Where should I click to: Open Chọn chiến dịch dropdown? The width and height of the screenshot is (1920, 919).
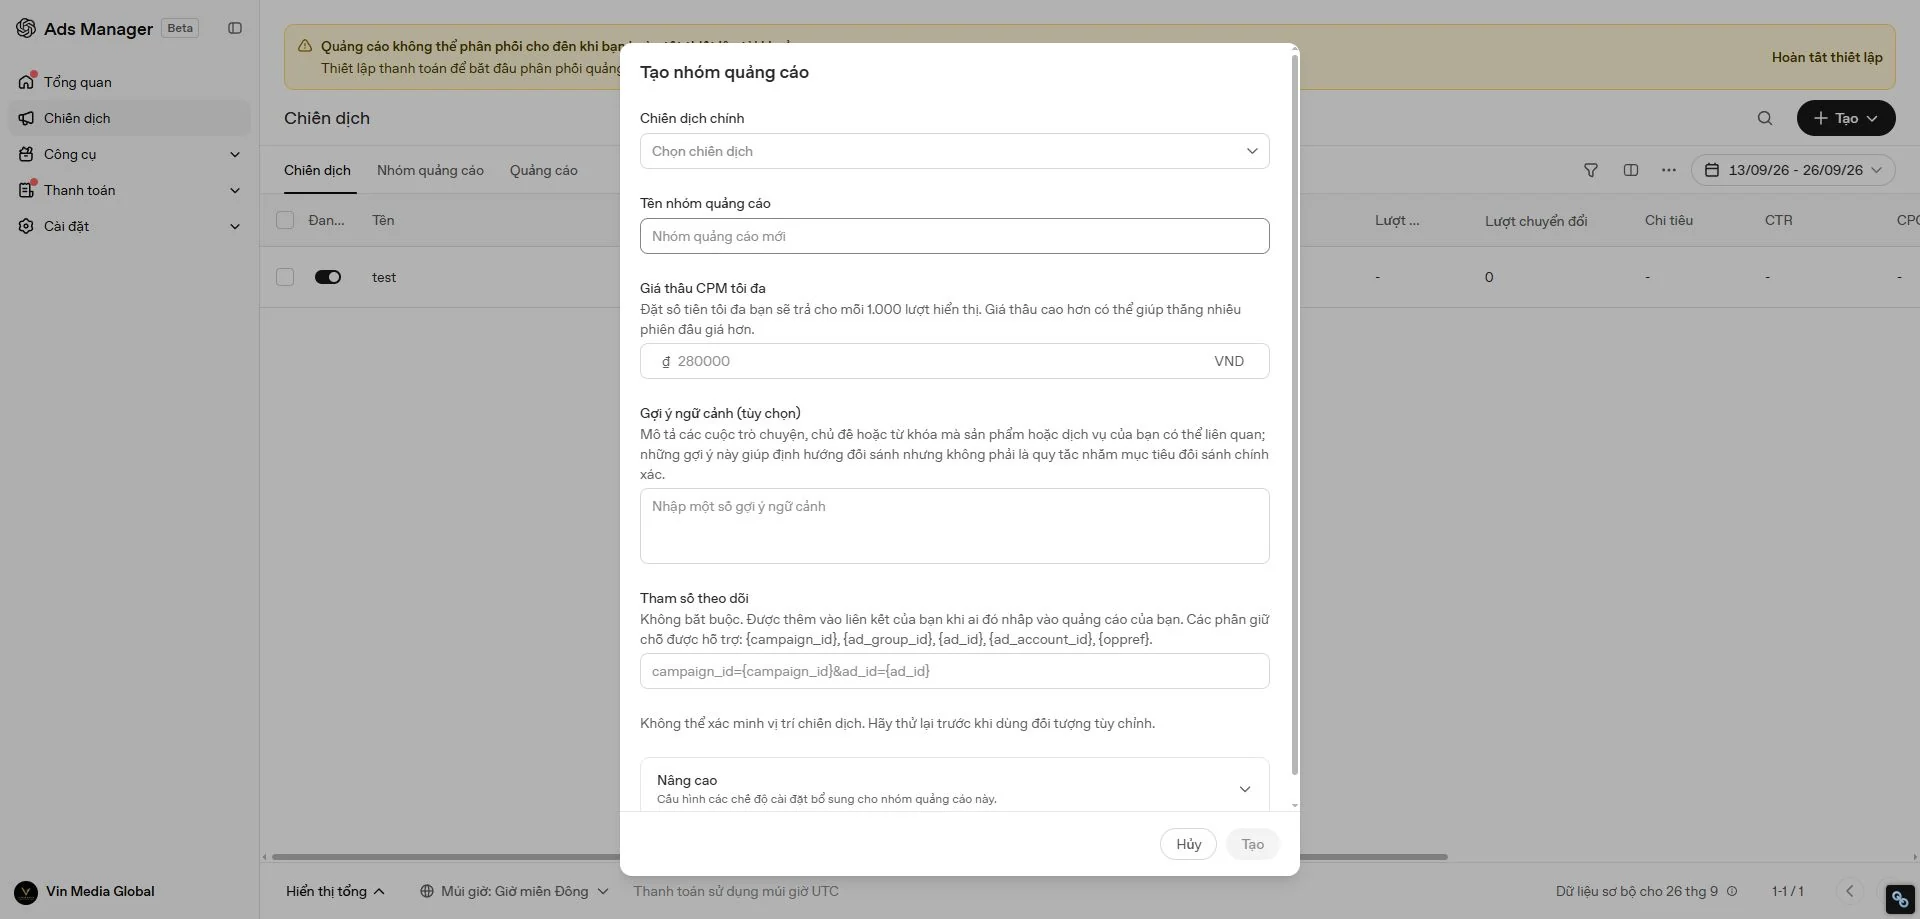click(x=955, y=151)
